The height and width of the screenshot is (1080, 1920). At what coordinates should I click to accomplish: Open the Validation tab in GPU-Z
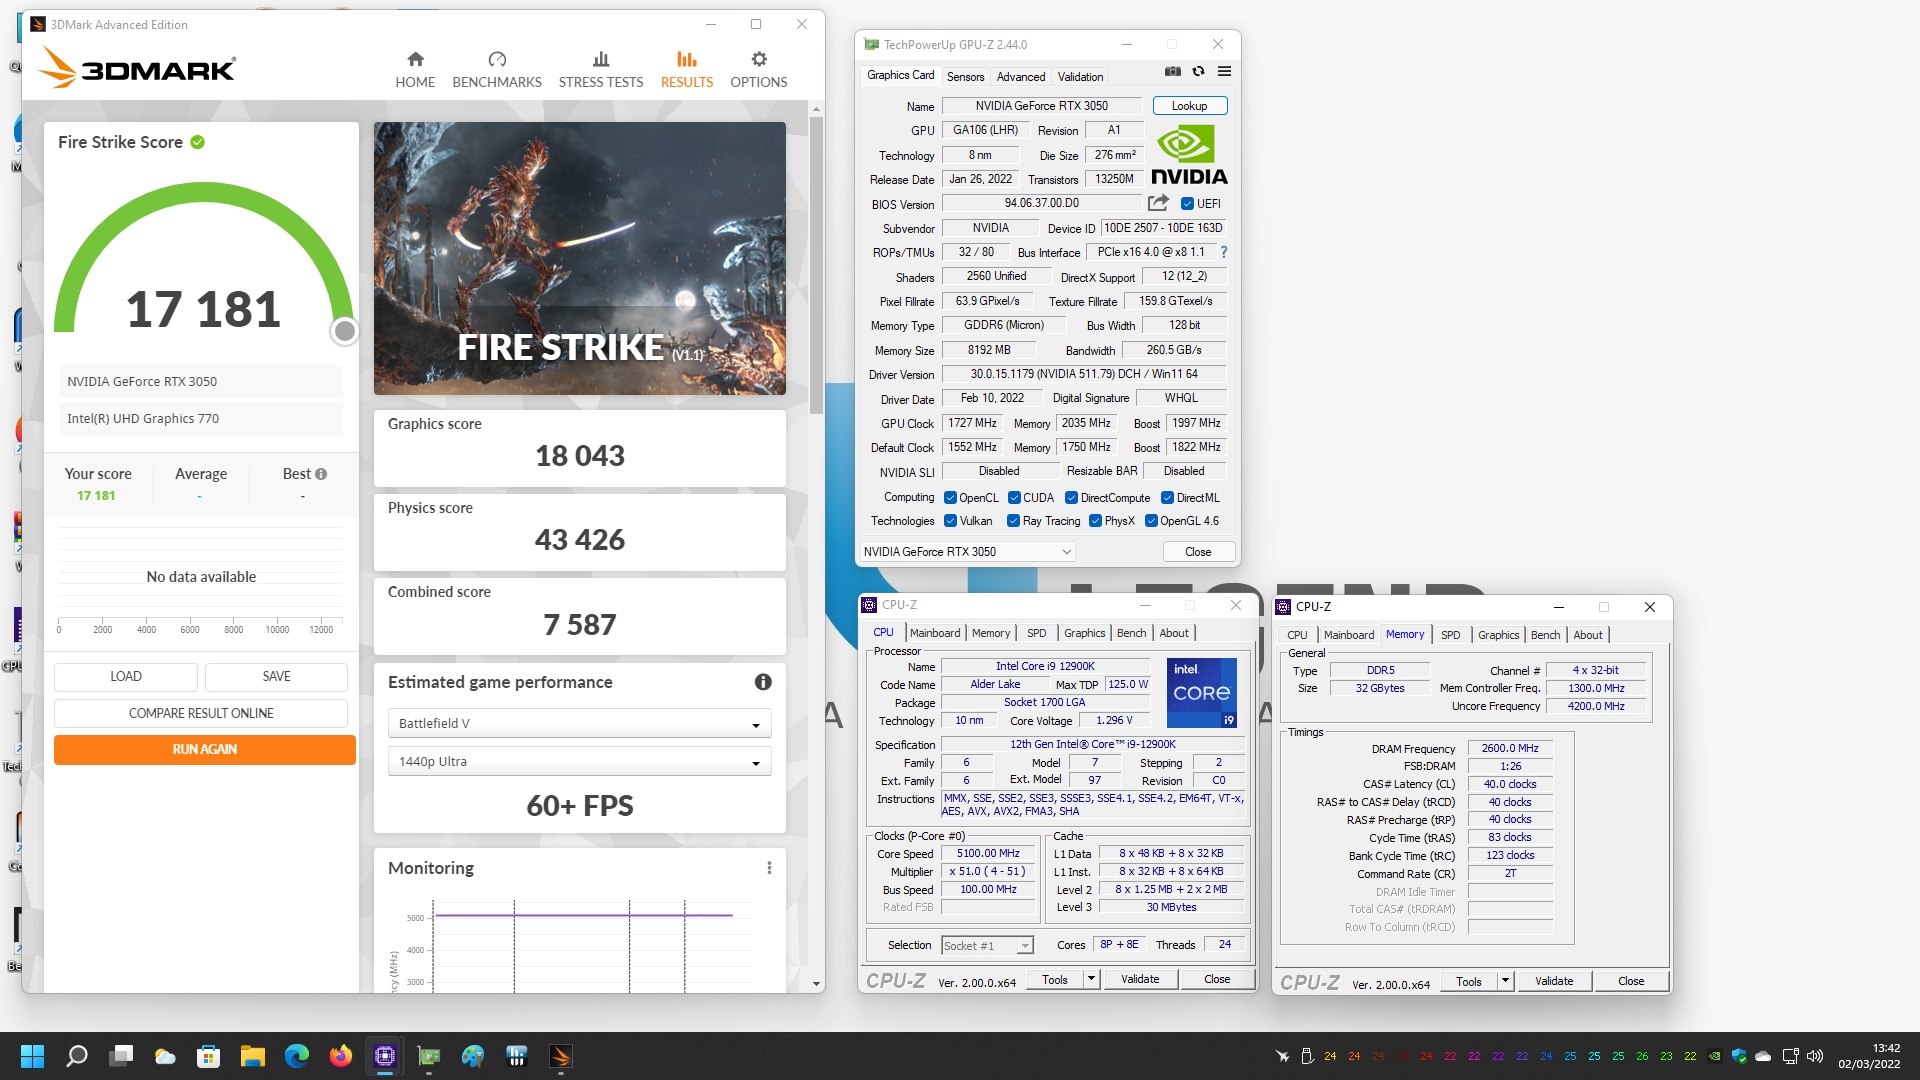pyautogui.click(x=1080, y=77)
